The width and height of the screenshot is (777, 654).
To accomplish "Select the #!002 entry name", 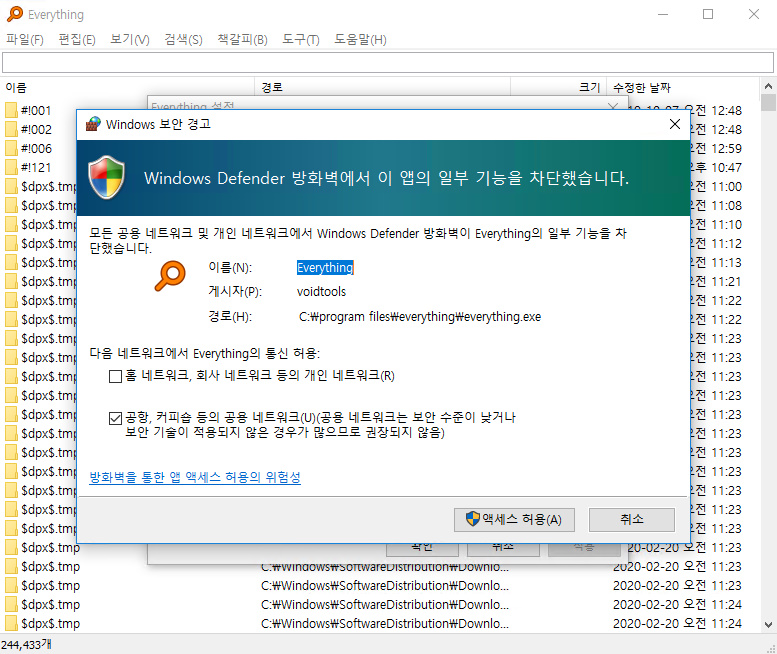I will coord(36,129).
